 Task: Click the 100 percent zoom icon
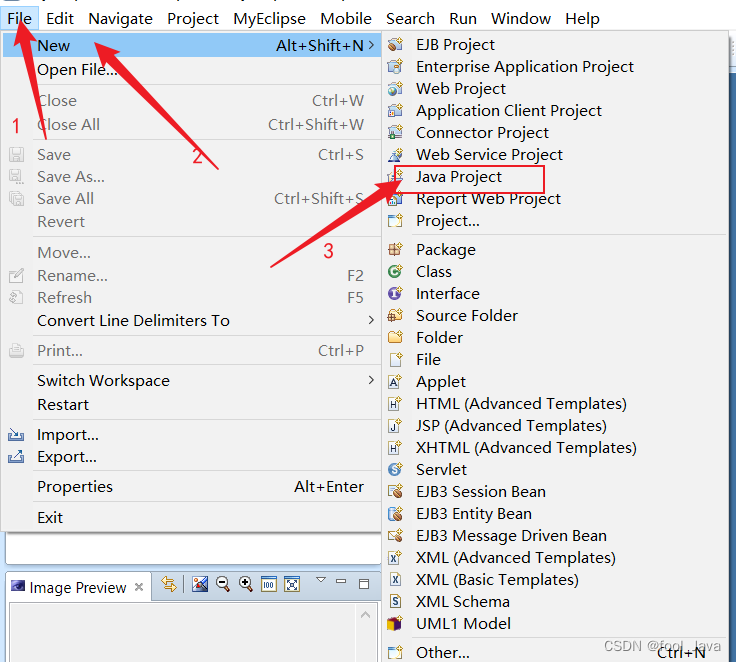tap(268, 584)
